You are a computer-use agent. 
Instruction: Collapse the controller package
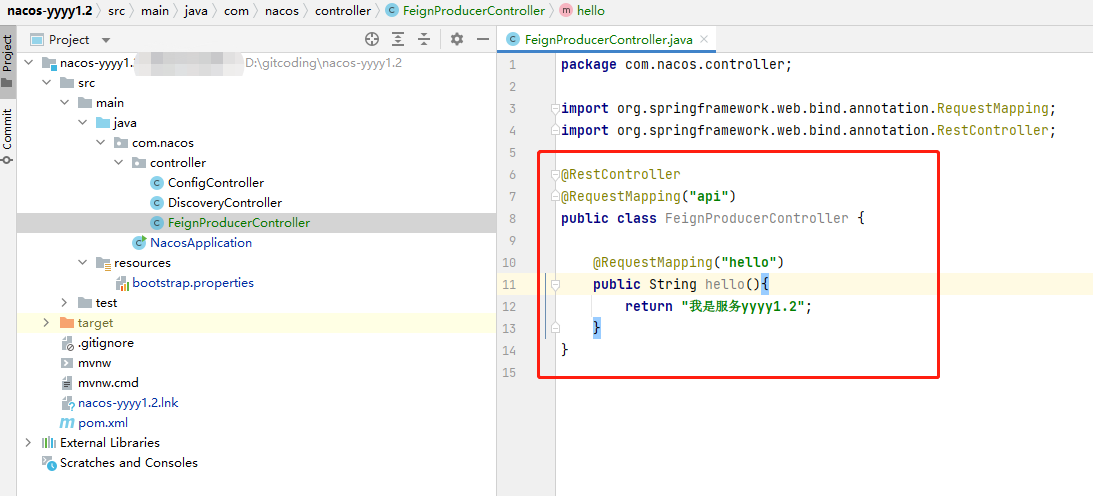tap(119, 163)
